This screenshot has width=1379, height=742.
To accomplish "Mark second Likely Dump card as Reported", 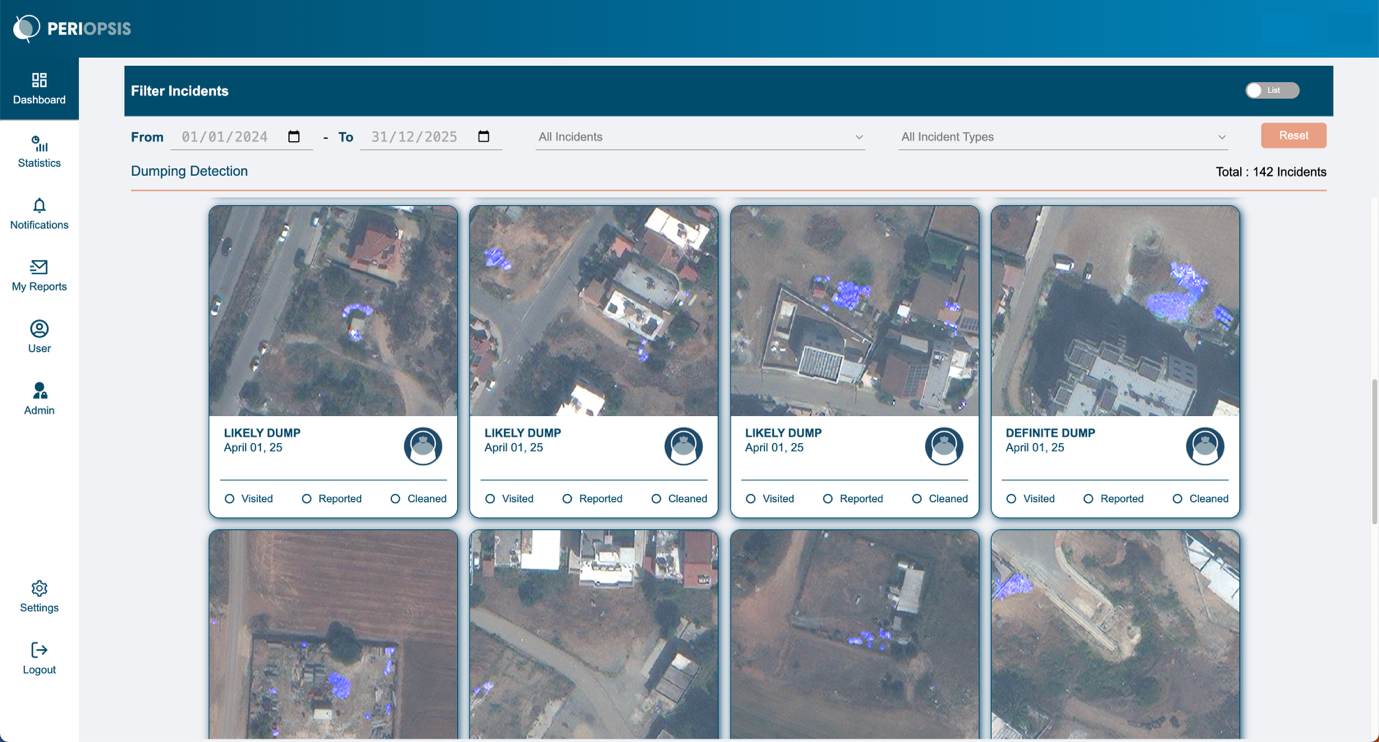I will point(567,499).
